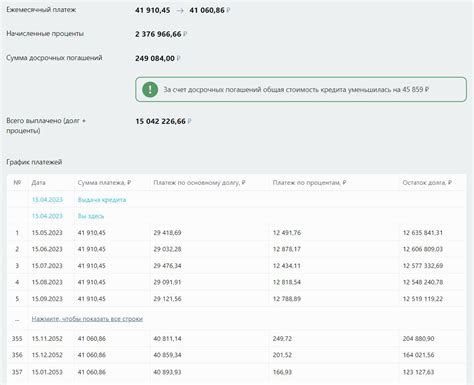Click principal payment 40 893,93
The height and width of the screenshot is (385, 474).
pos(167,372)
